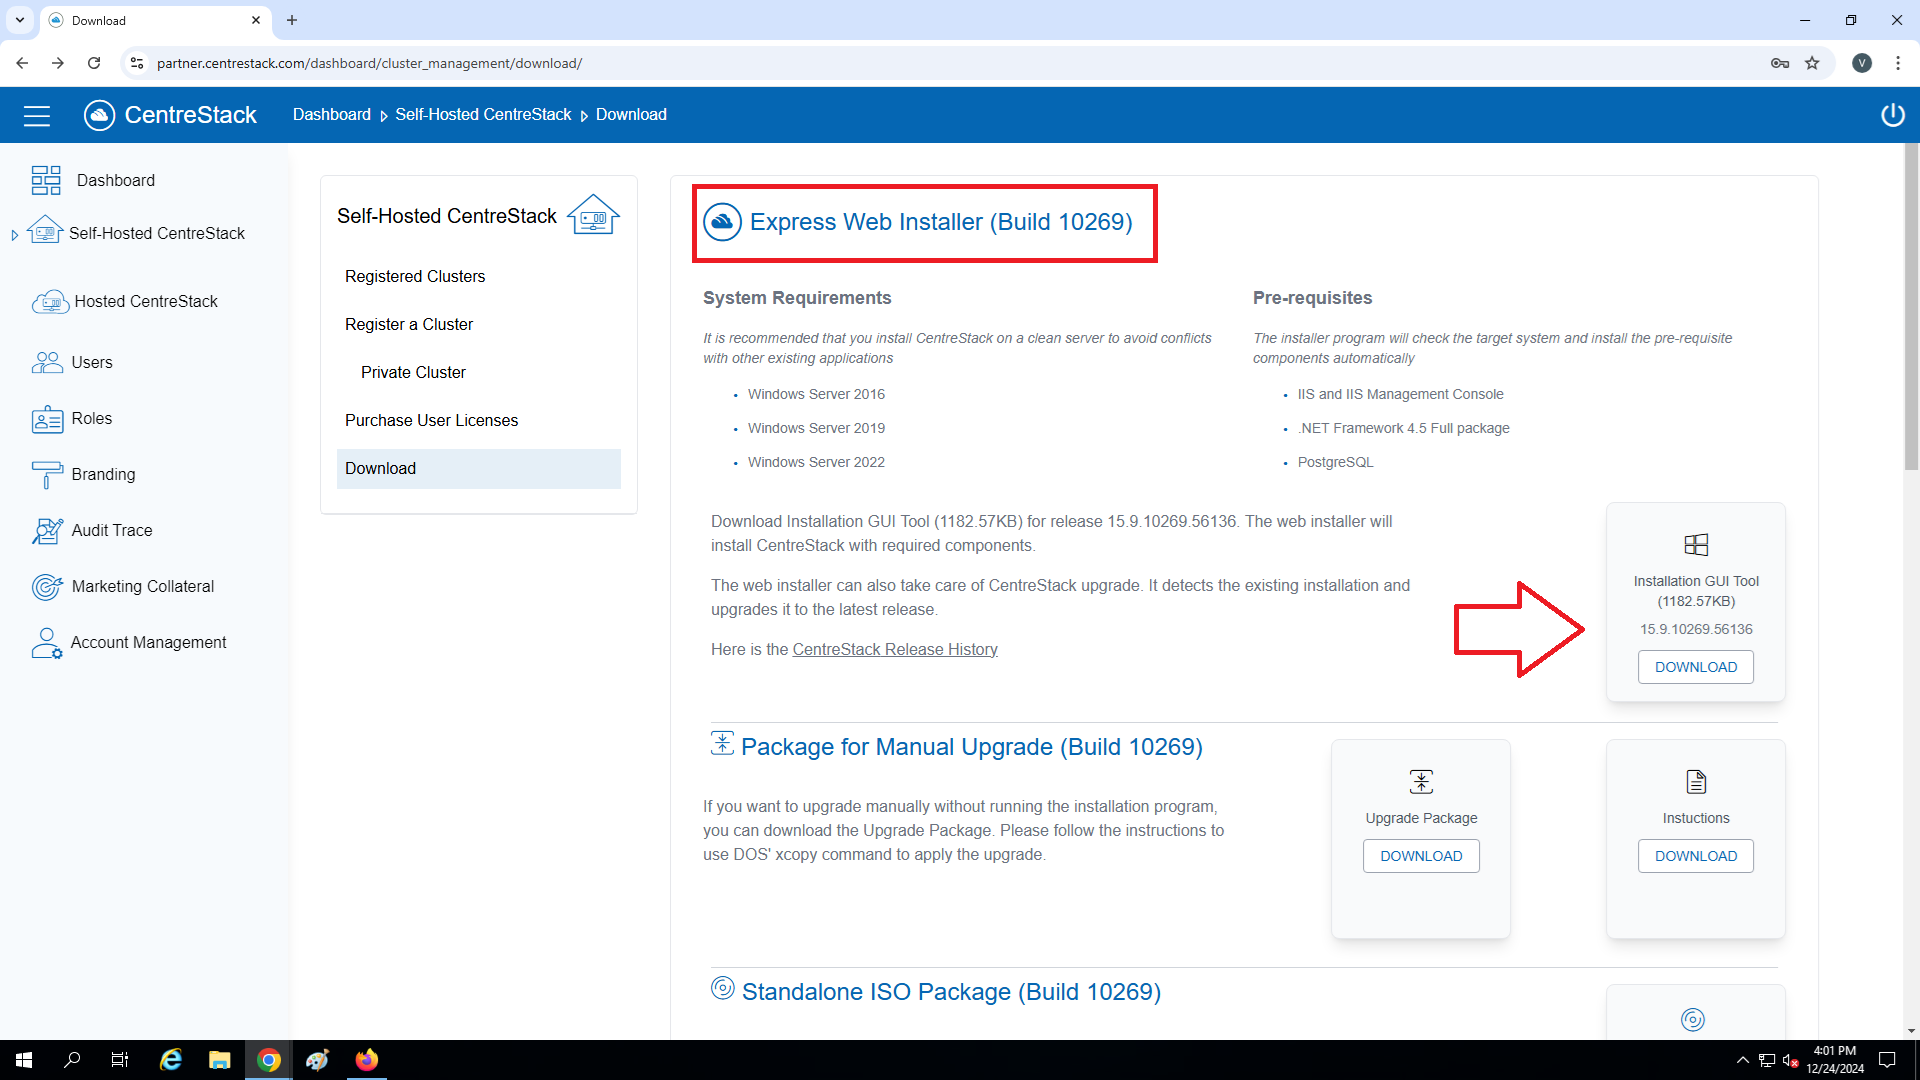
Task: Select Purchase User Licenses menu item
Action: point(431,420)
